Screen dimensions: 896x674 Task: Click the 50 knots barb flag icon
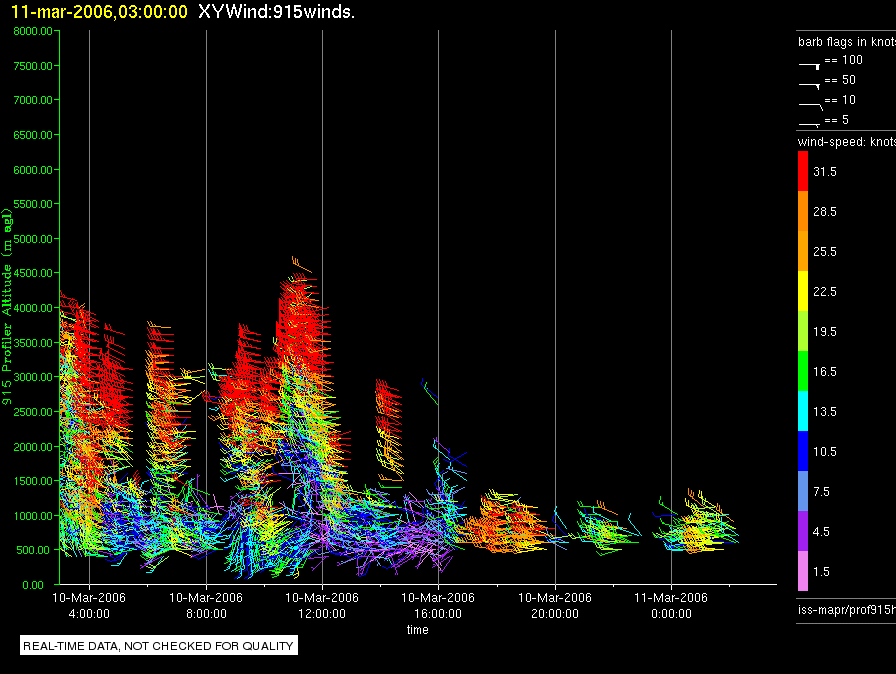809,86
